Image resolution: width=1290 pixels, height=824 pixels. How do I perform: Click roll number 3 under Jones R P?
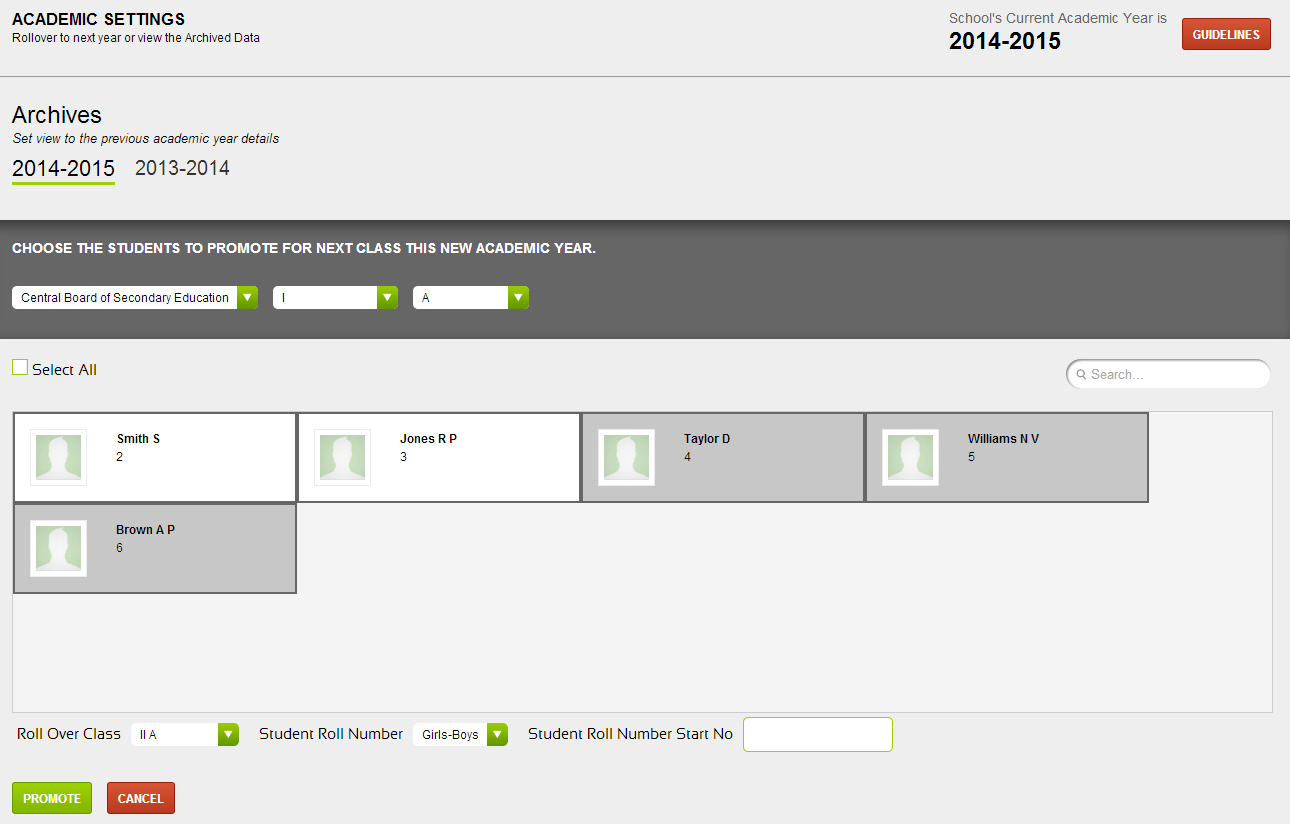pos(403,457)
